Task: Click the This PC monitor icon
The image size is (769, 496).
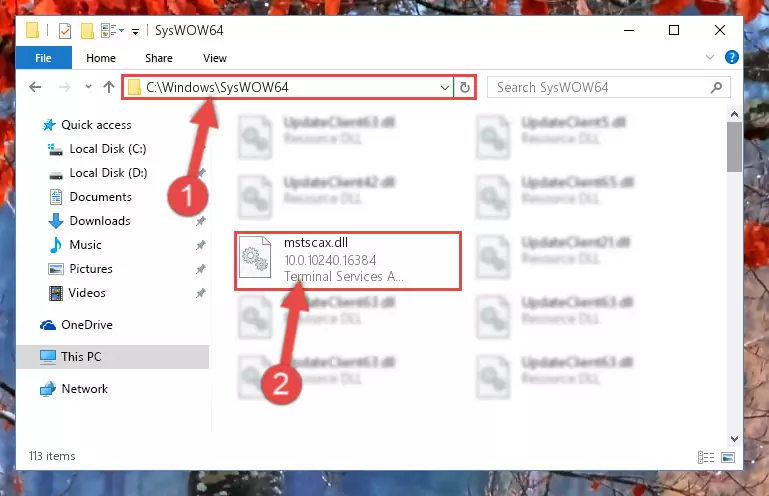Action: [x=48, y=357]
